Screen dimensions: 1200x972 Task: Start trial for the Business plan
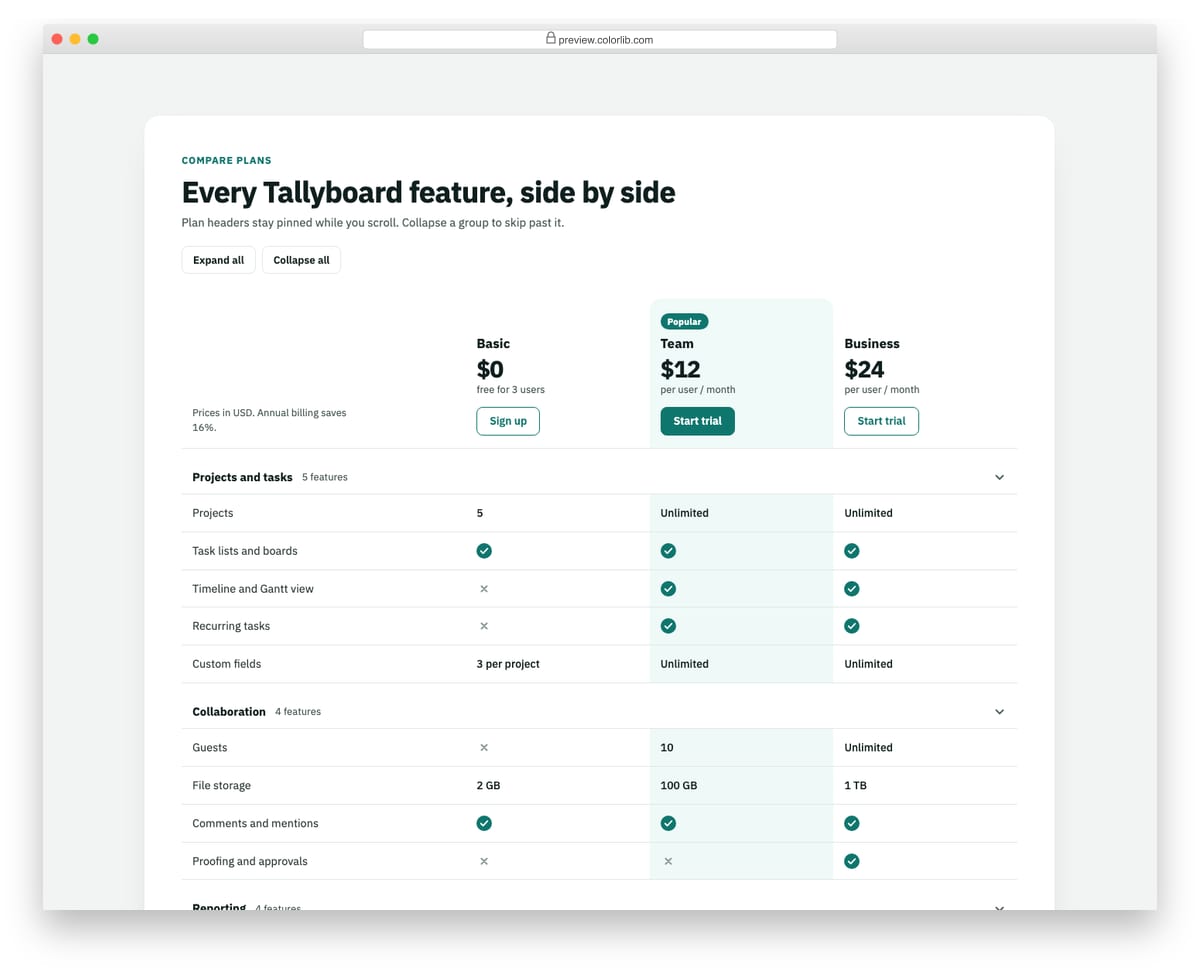881,421
